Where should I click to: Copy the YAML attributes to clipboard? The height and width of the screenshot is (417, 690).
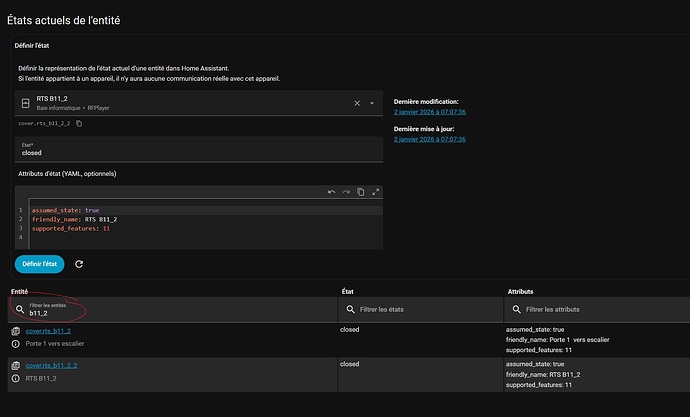pos(361,192)
